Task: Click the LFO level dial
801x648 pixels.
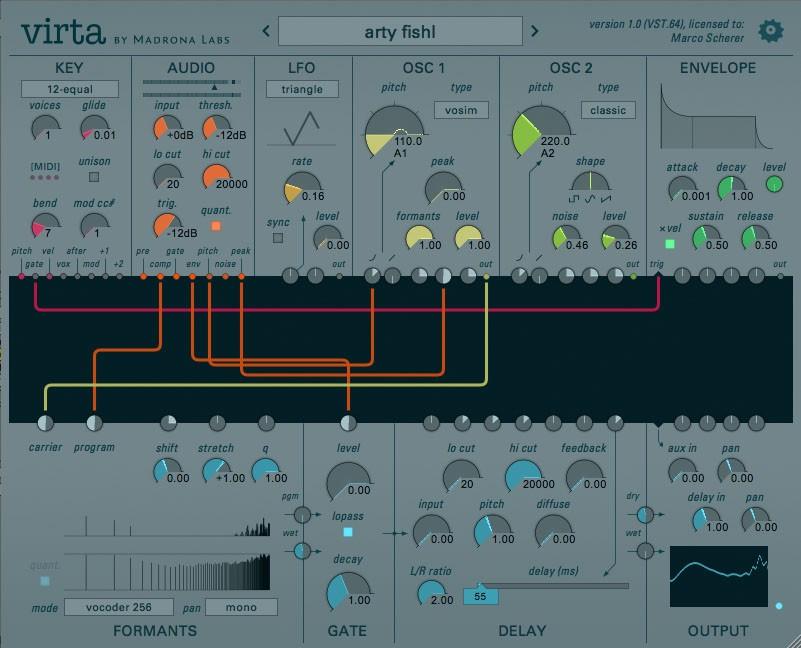Action: 327,238
